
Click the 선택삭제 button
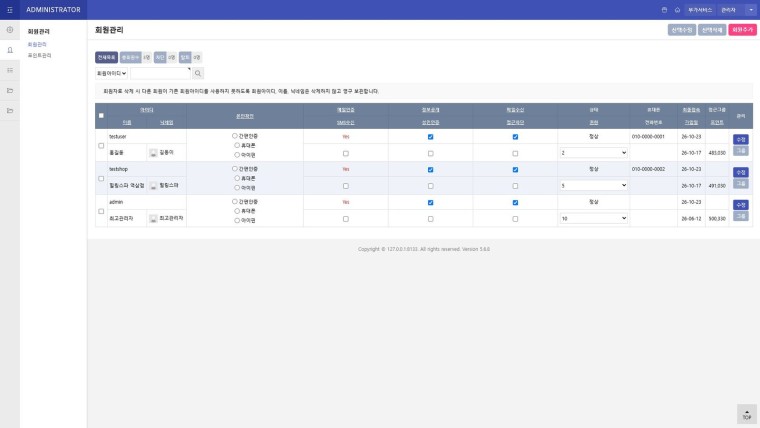[712, 30]
